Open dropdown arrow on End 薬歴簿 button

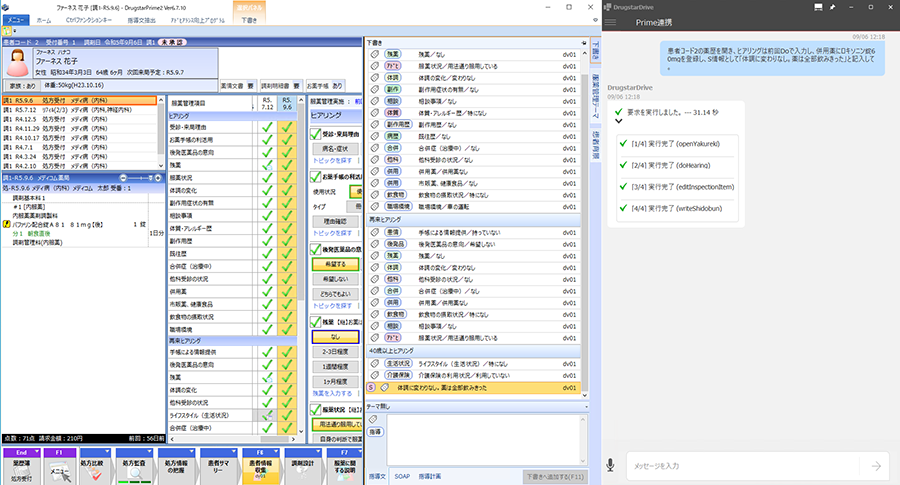(x=37, y=452)
